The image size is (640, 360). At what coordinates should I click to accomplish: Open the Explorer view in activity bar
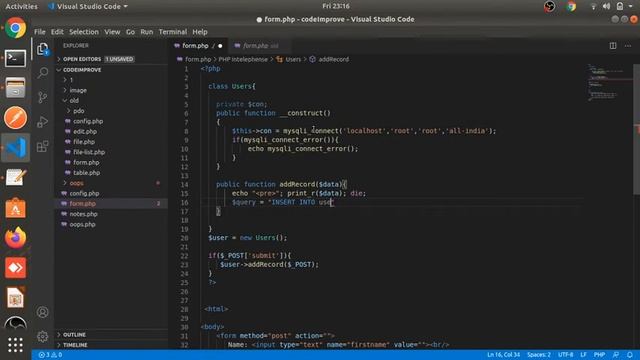tap(42, 49)
